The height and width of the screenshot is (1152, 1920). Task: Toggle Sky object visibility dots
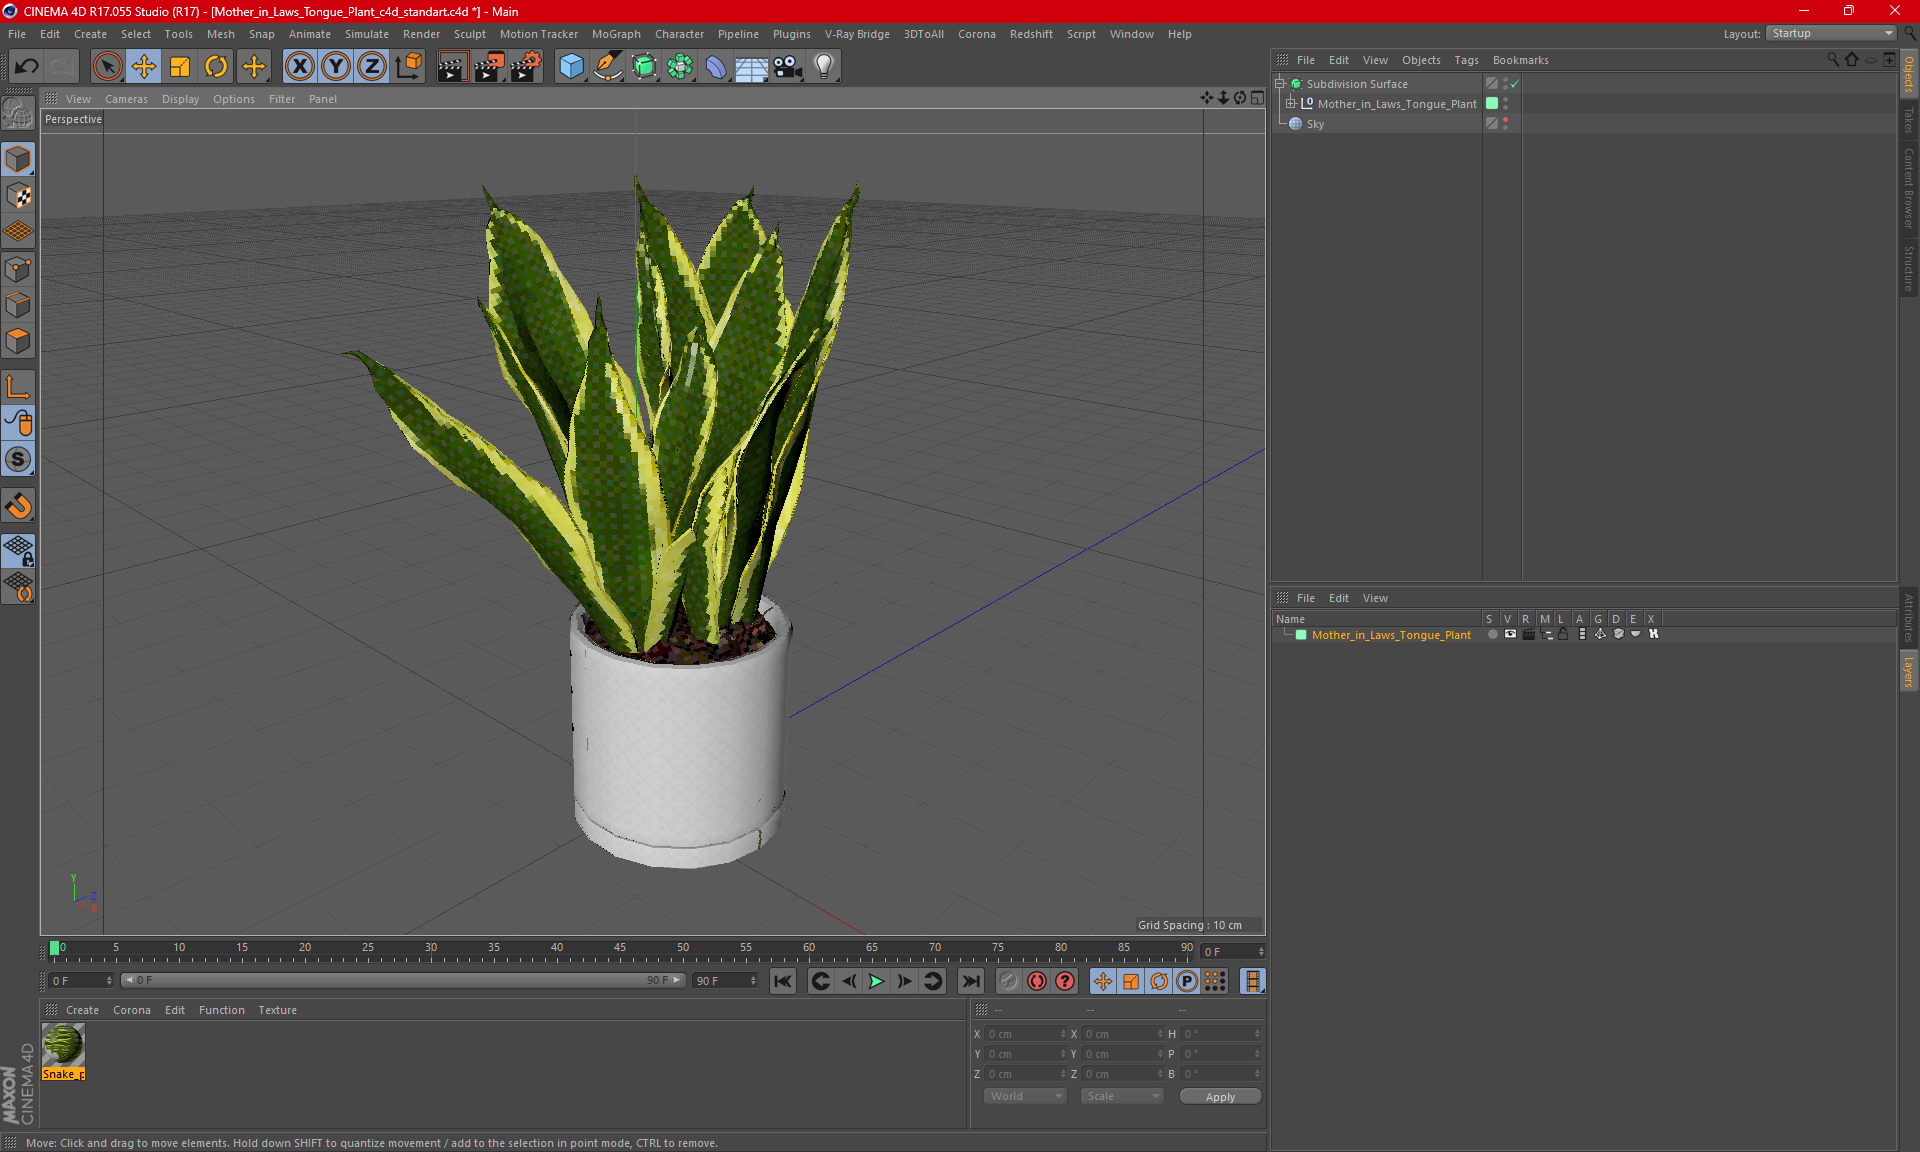pyautogui.click(x=1505, y=124)
